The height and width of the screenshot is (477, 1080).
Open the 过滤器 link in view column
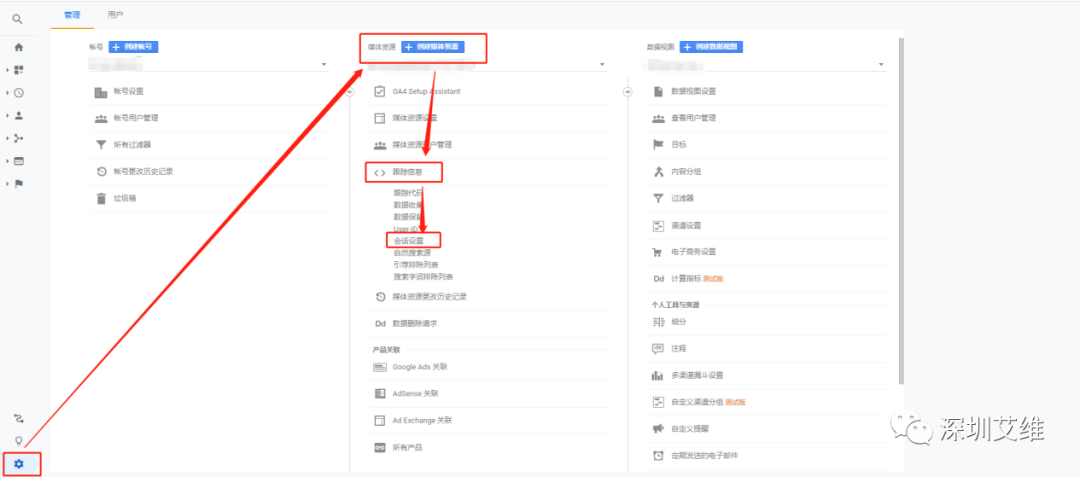pos(682,198)
